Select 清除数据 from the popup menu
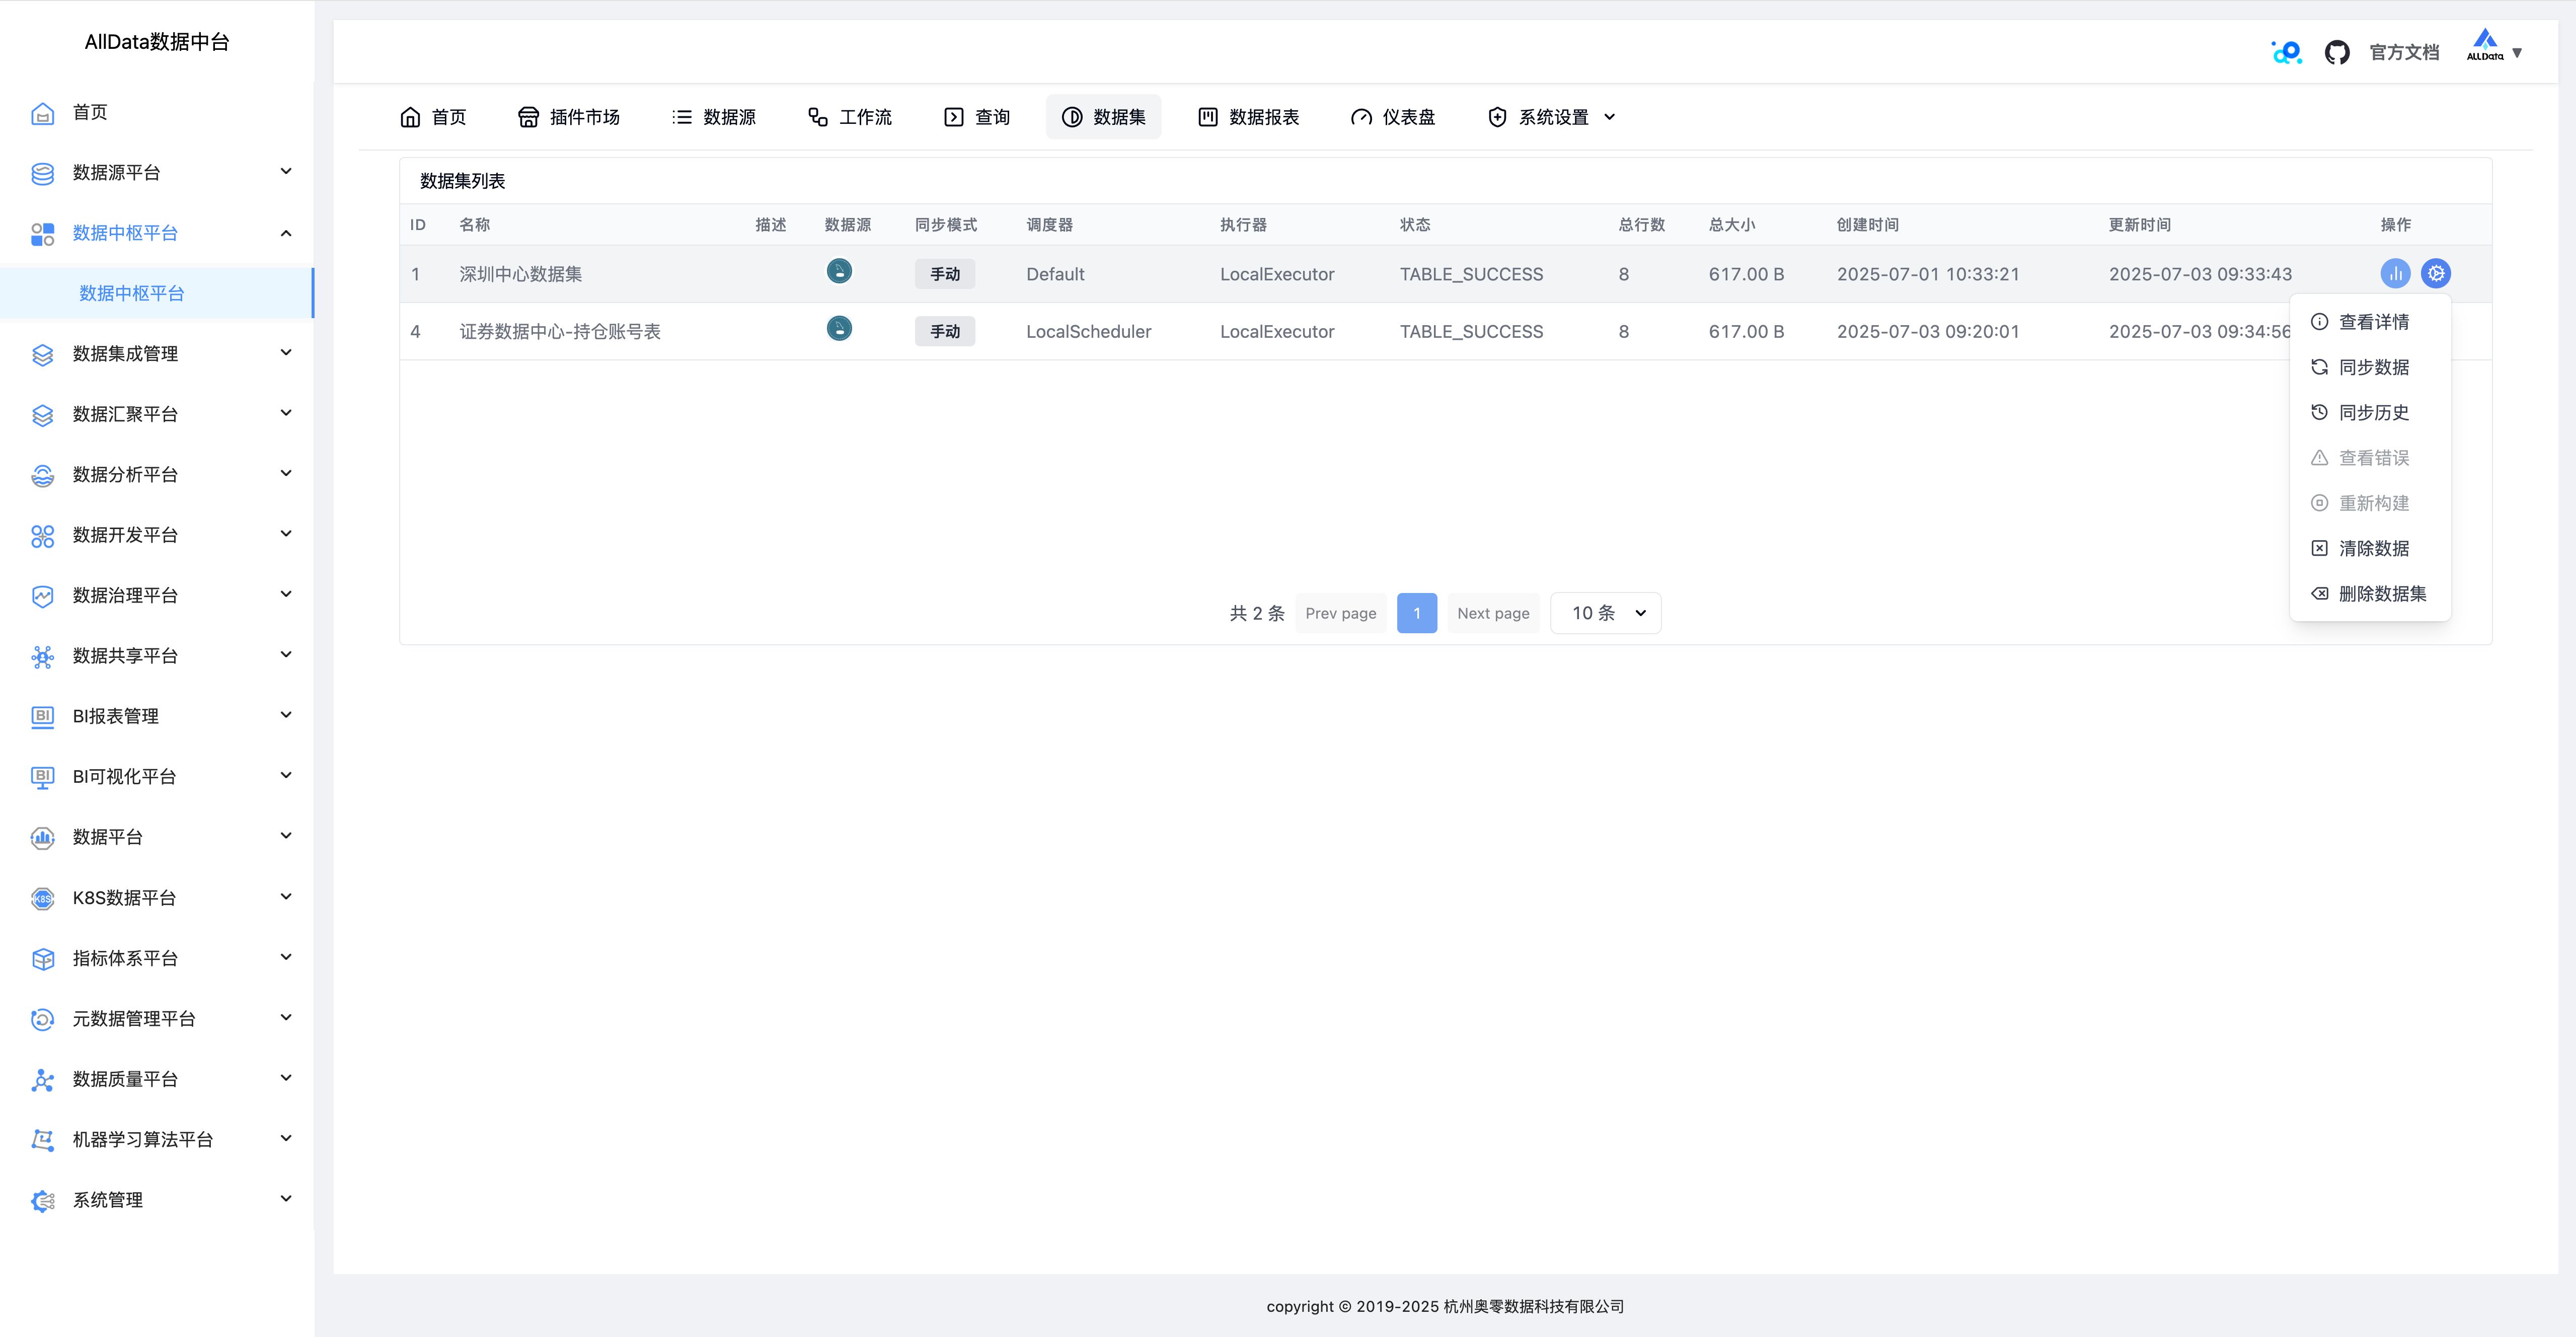The image size is (2576, 1337). tap(2370, 548)
